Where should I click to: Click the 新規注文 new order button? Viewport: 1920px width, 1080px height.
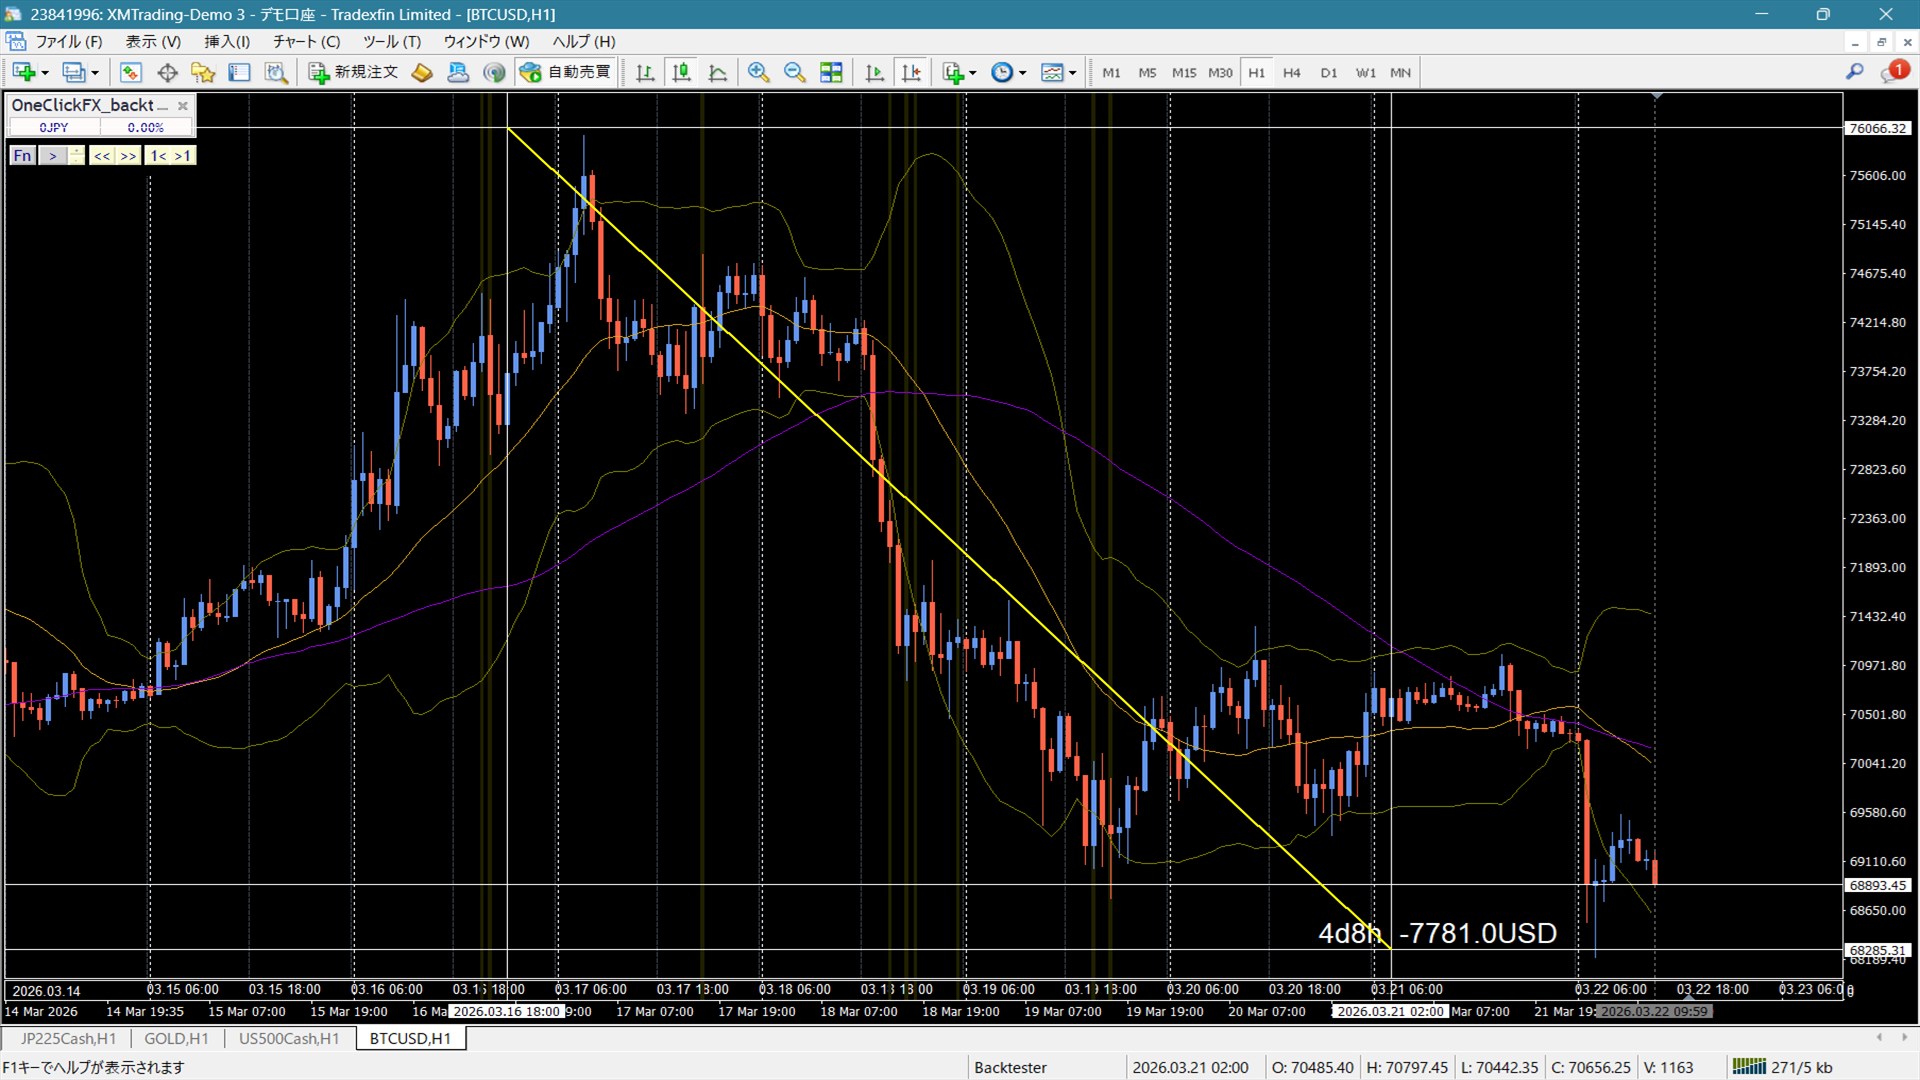pos(354,72)
